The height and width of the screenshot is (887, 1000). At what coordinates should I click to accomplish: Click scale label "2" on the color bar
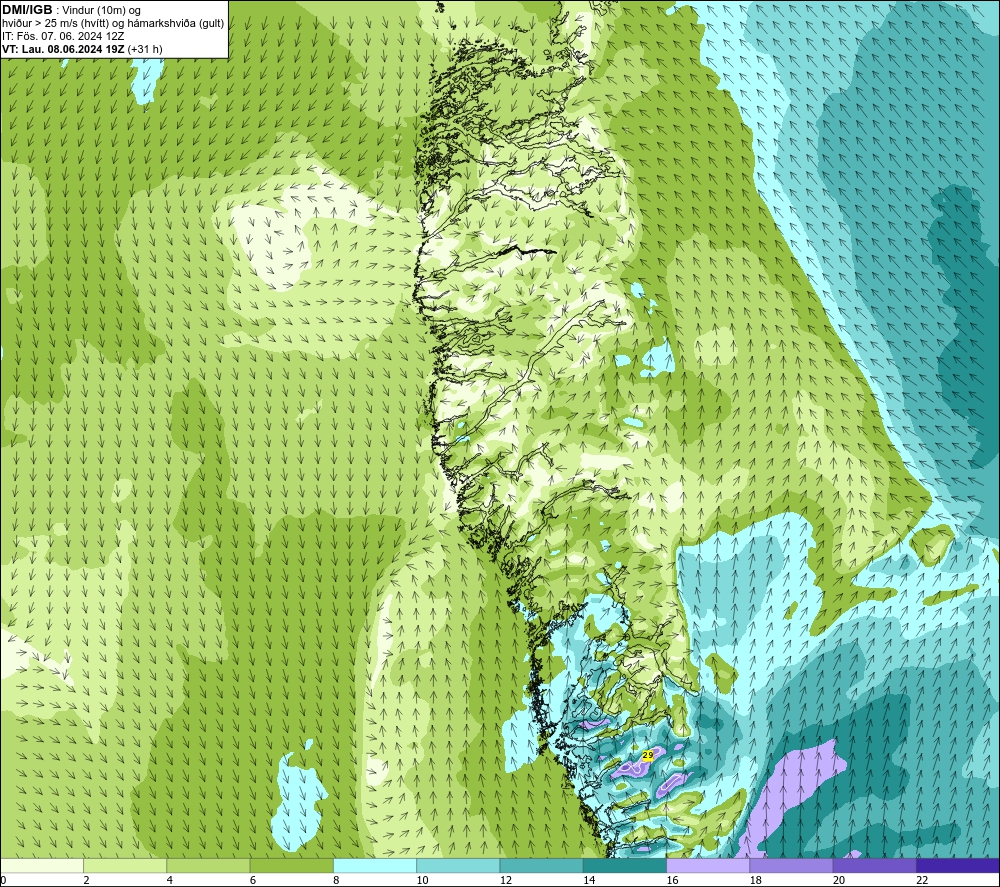86,881
